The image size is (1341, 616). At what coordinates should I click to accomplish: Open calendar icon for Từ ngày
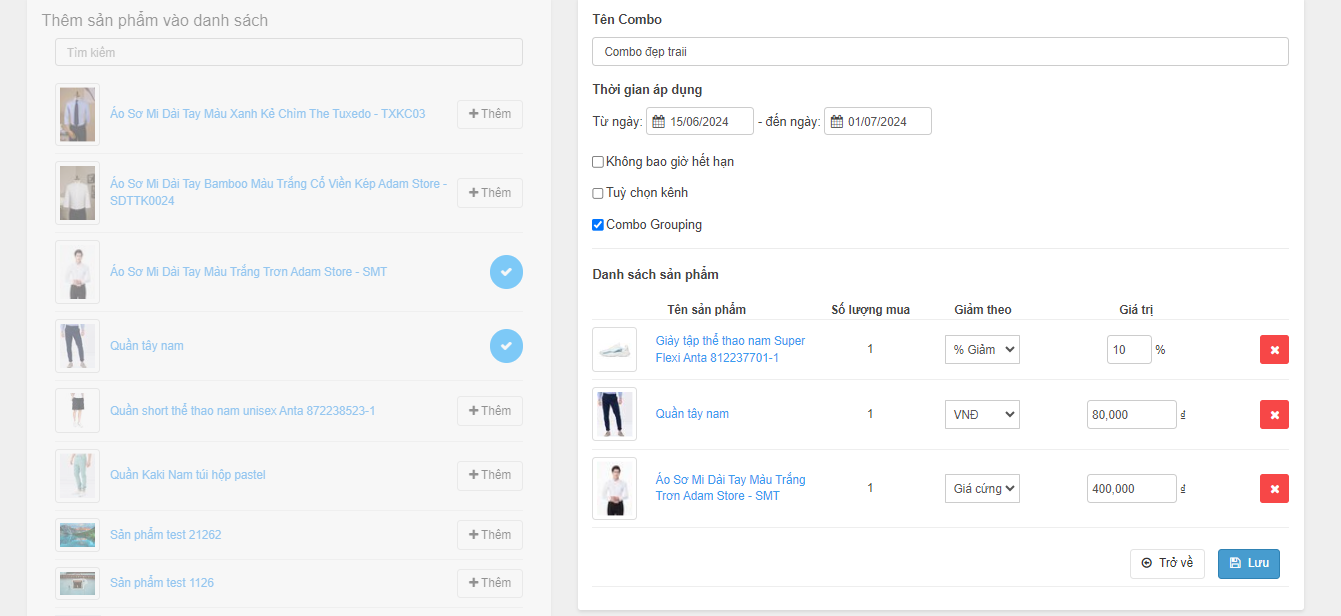(658, 122)
